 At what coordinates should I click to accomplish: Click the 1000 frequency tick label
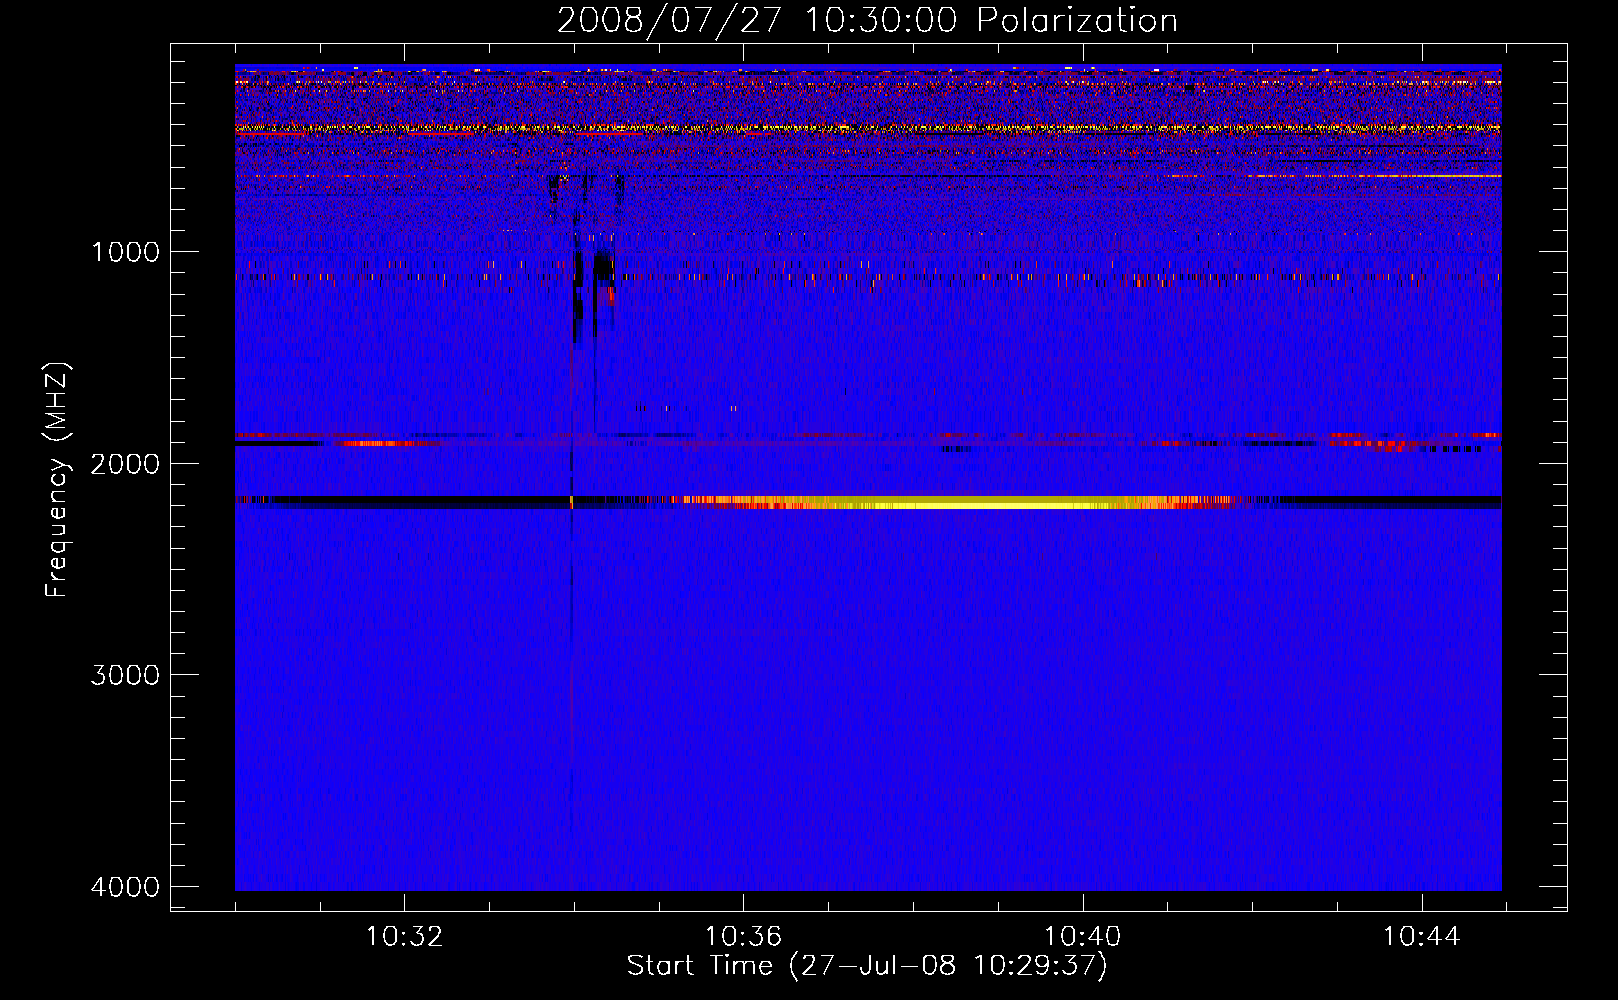pyautogui.click(x=126, y=252)
